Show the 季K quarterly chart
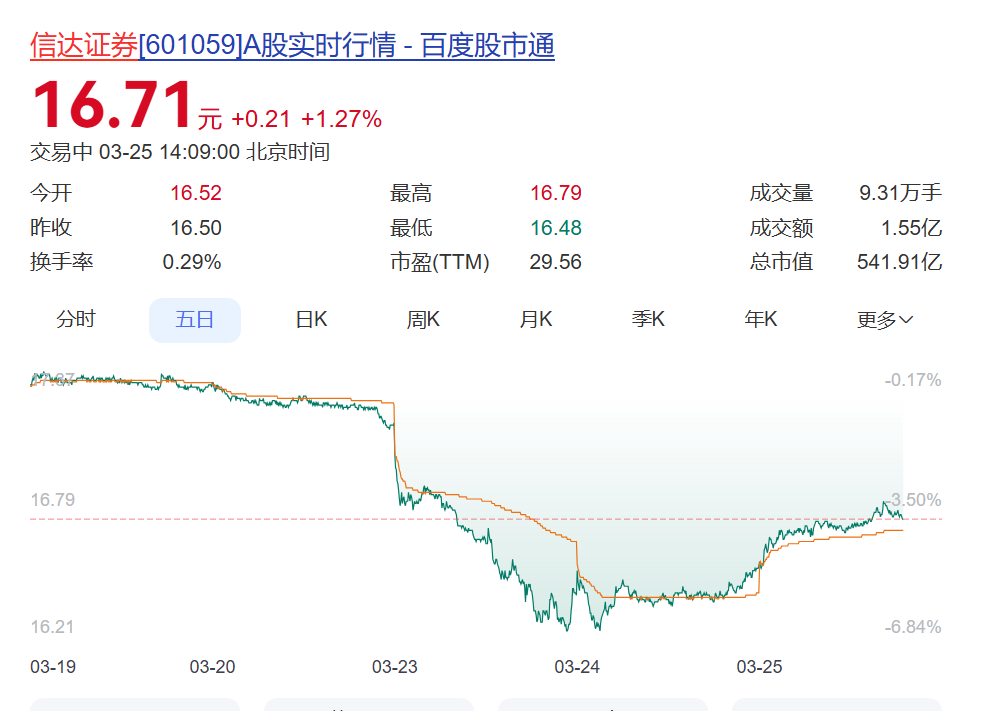Screen dimensions: 983x711 [648, 320]
